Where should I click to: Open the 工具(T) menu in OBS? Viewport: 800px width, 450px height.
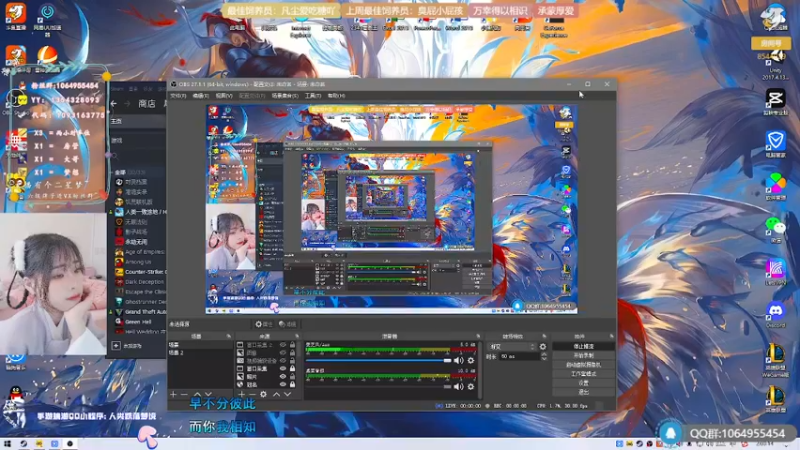click(x=313, y=96)
